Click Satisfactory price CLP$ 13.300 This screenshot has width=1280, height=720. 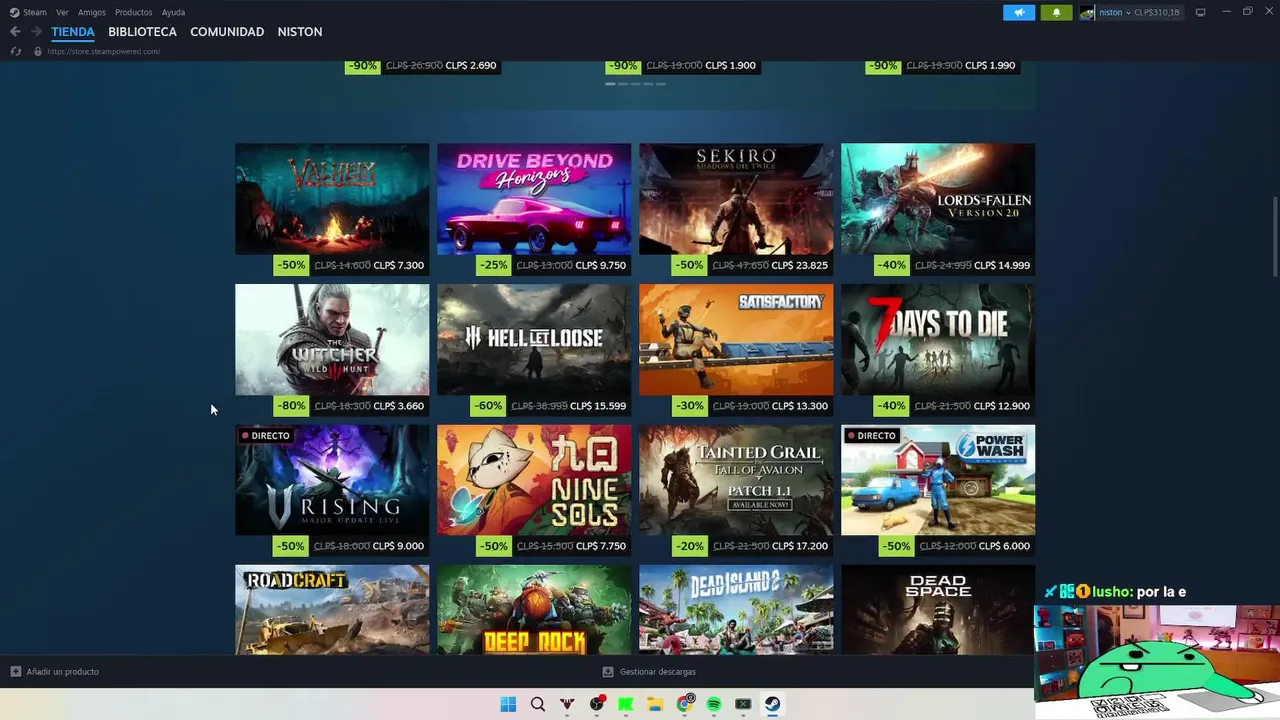pyautogui.click(x=800, y=406)
